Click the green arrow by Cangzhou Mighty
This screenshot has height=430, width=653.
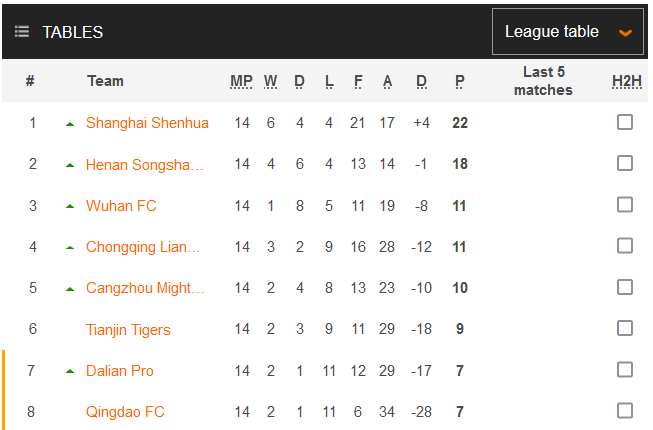[70, 289]
